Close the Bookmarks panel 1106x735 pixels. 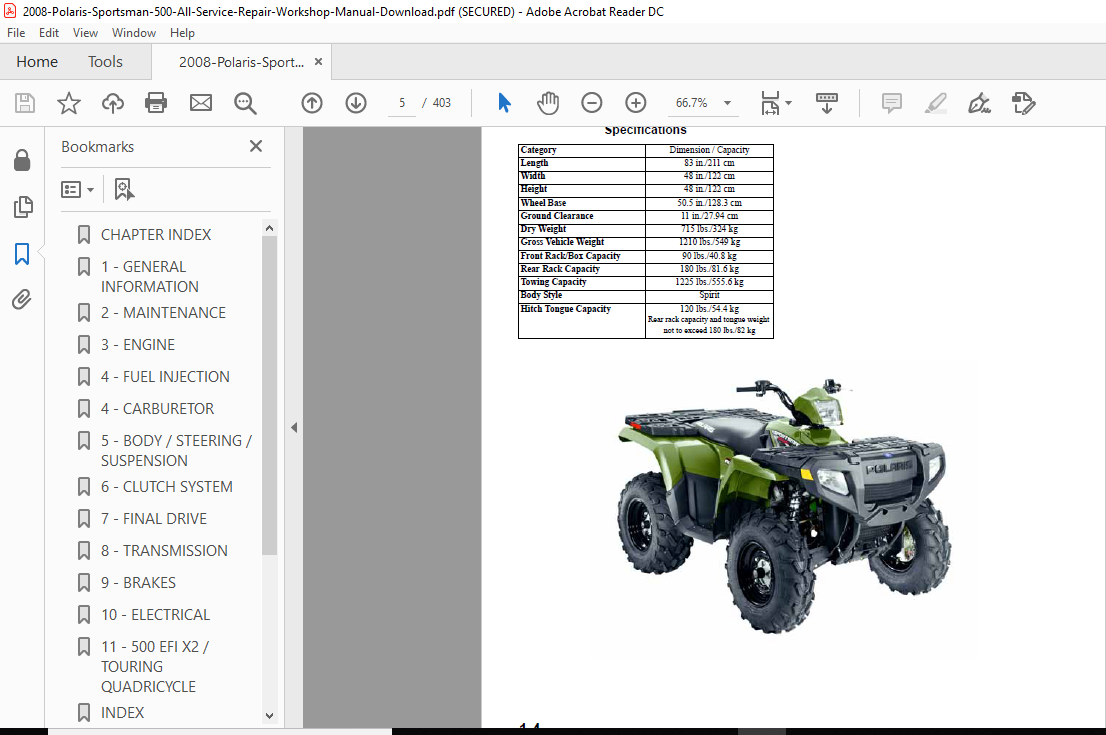pyautogui.click(x=256, y=146)
